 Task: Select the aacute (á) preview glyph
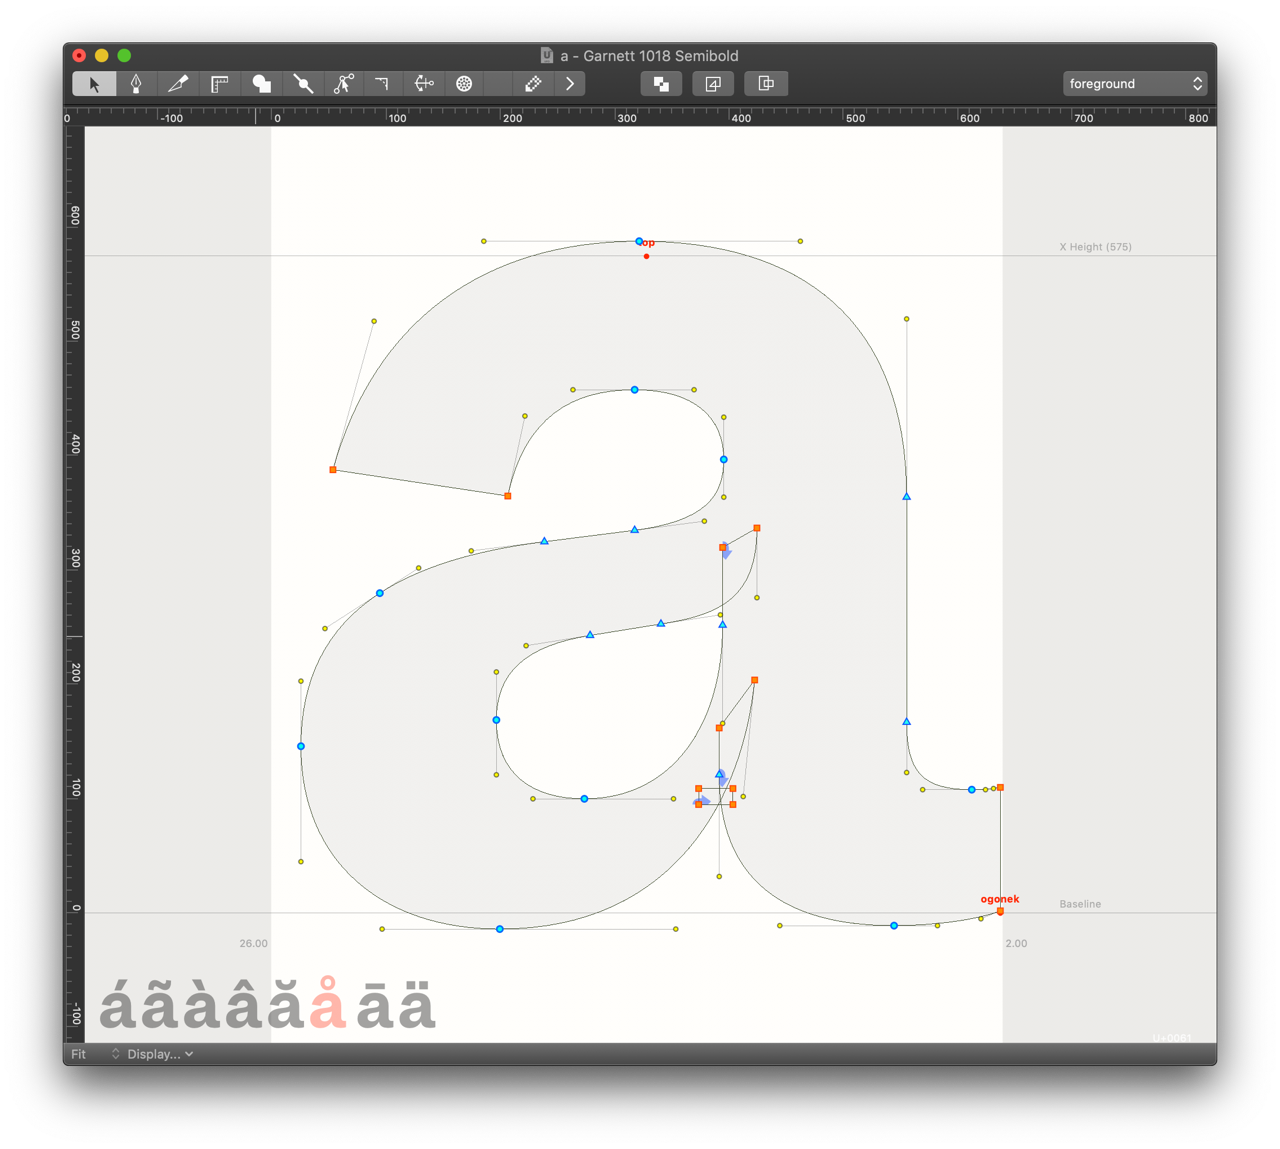(118, 1005)
